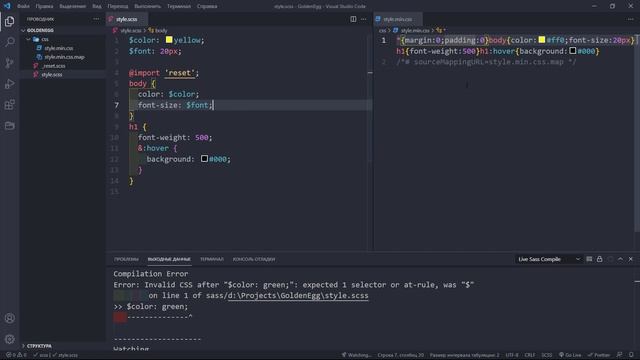This screenshot has width=640, height=360.
Task: Click line and column indicator in status bar
Action: pyautogui.click(x=400, y=355)
